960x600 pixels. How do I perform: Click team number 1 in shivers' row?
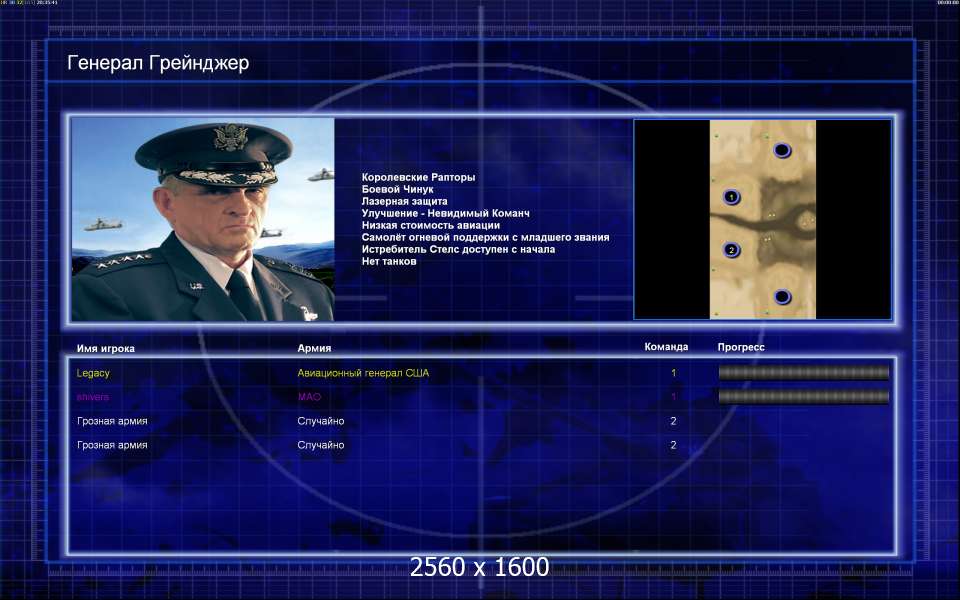[x=673, y=397]
